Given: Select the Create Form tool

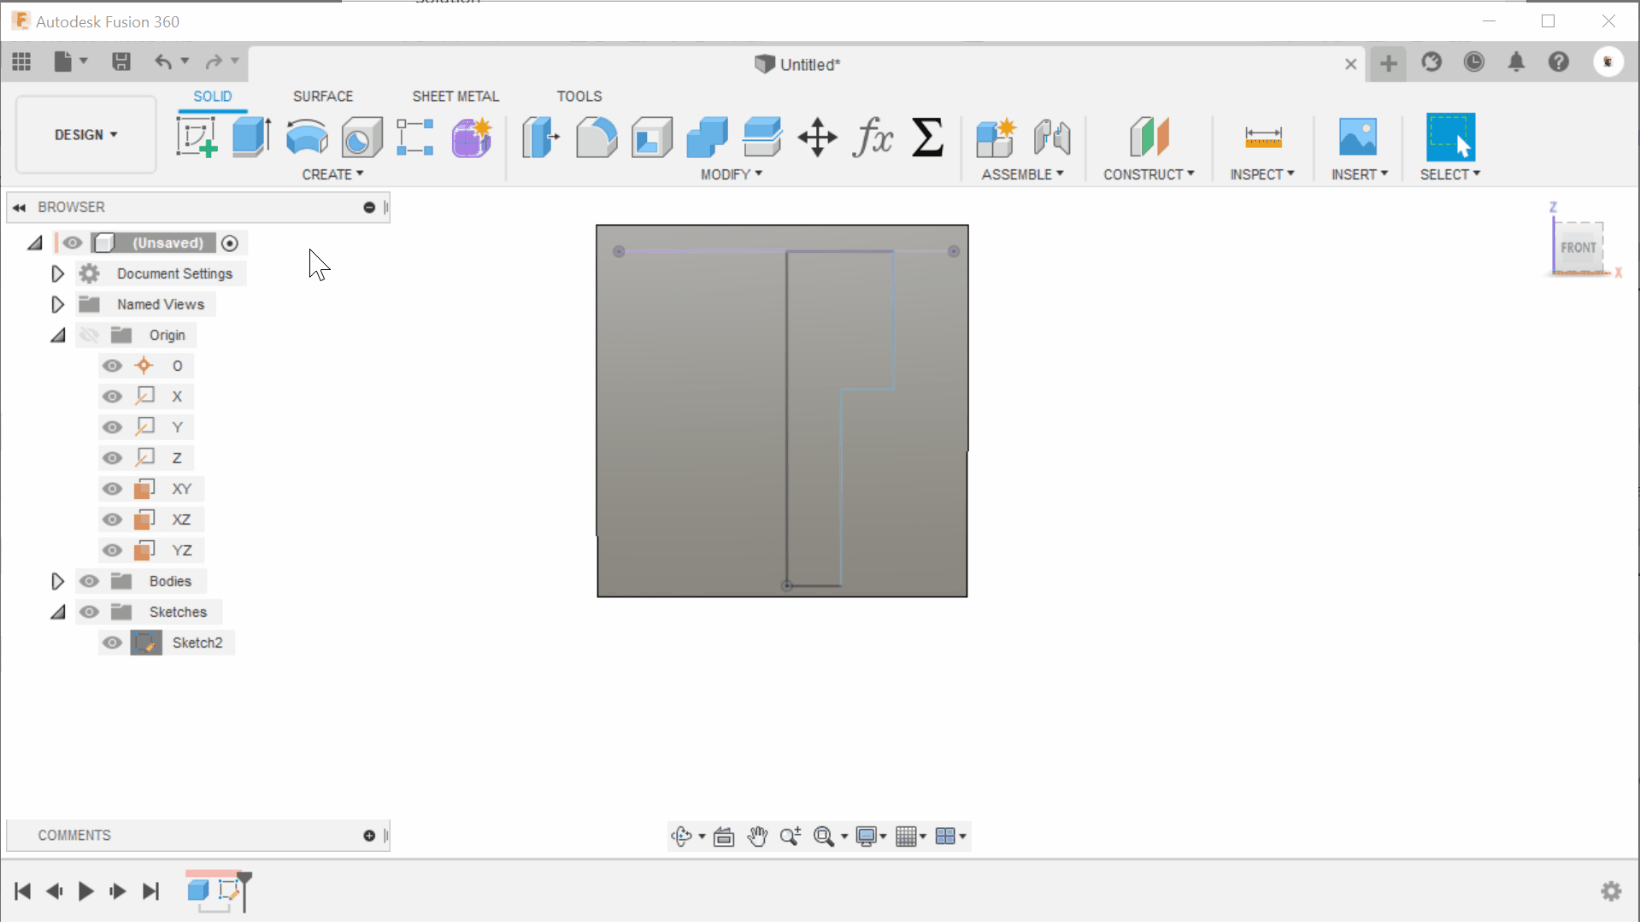Looking at the screenshot, I should [x=471, y=137].
